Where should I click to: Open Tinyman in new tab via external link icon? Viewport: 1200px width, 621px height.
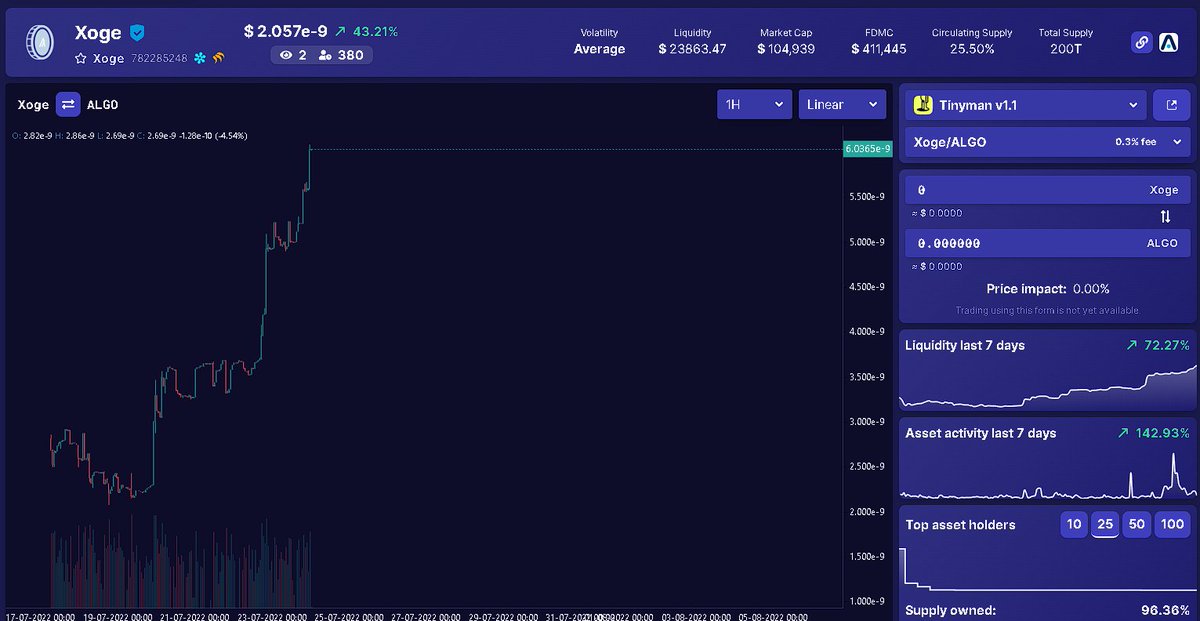click(x=1172, y=104)
